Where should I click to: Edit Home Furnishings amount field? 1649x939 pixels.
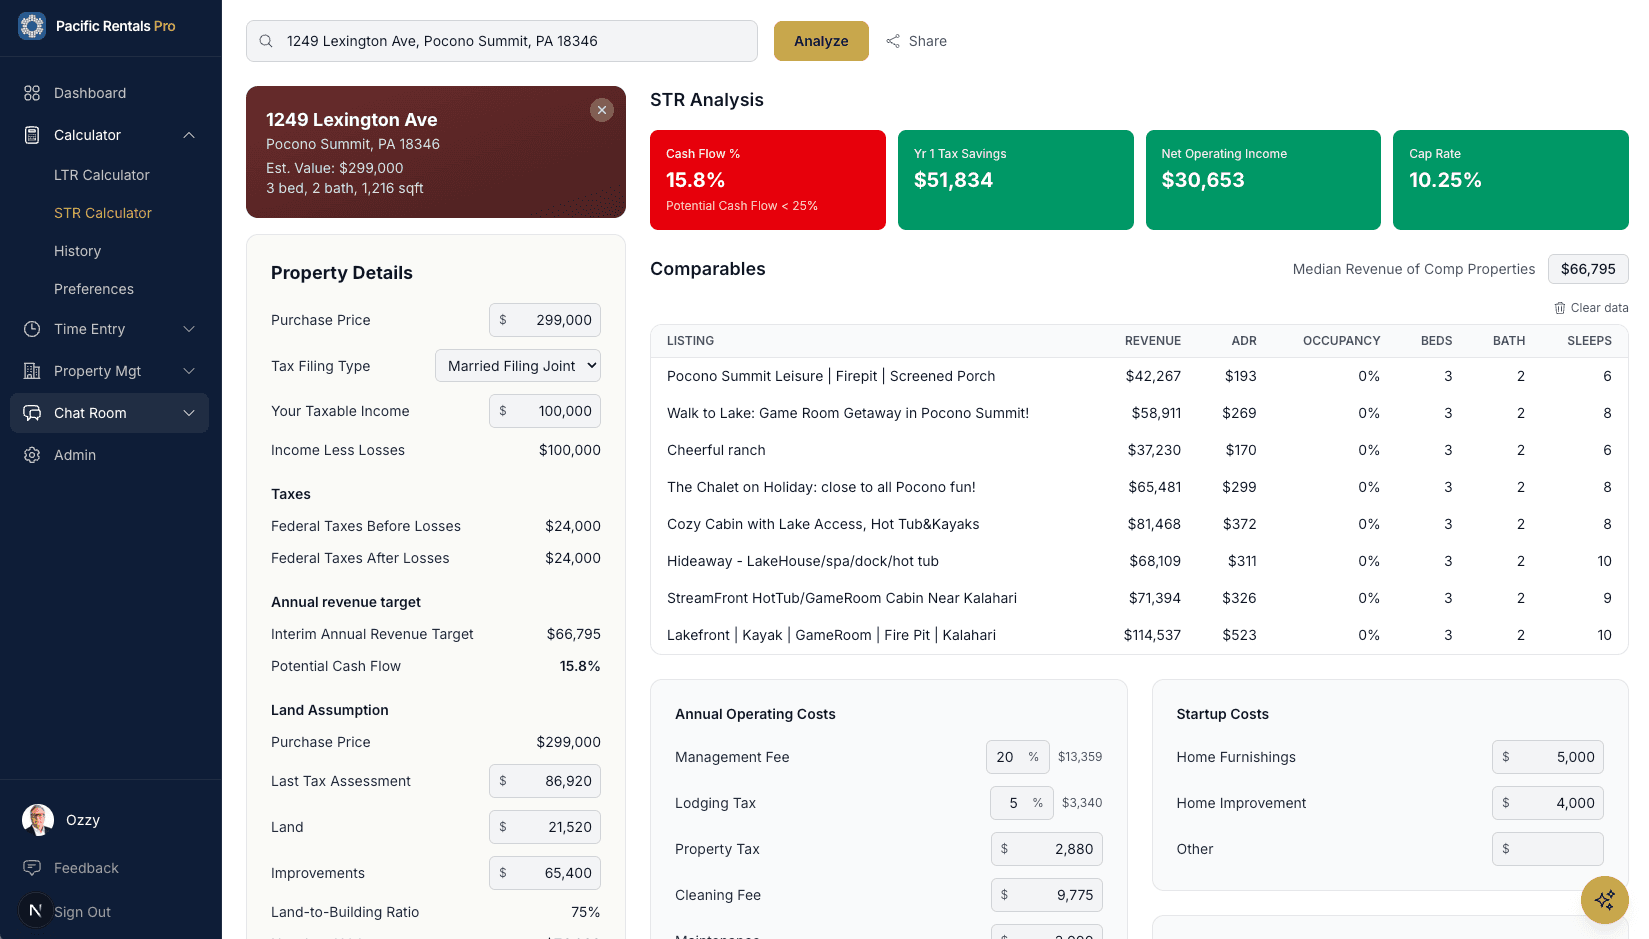tap(1548, 757)
